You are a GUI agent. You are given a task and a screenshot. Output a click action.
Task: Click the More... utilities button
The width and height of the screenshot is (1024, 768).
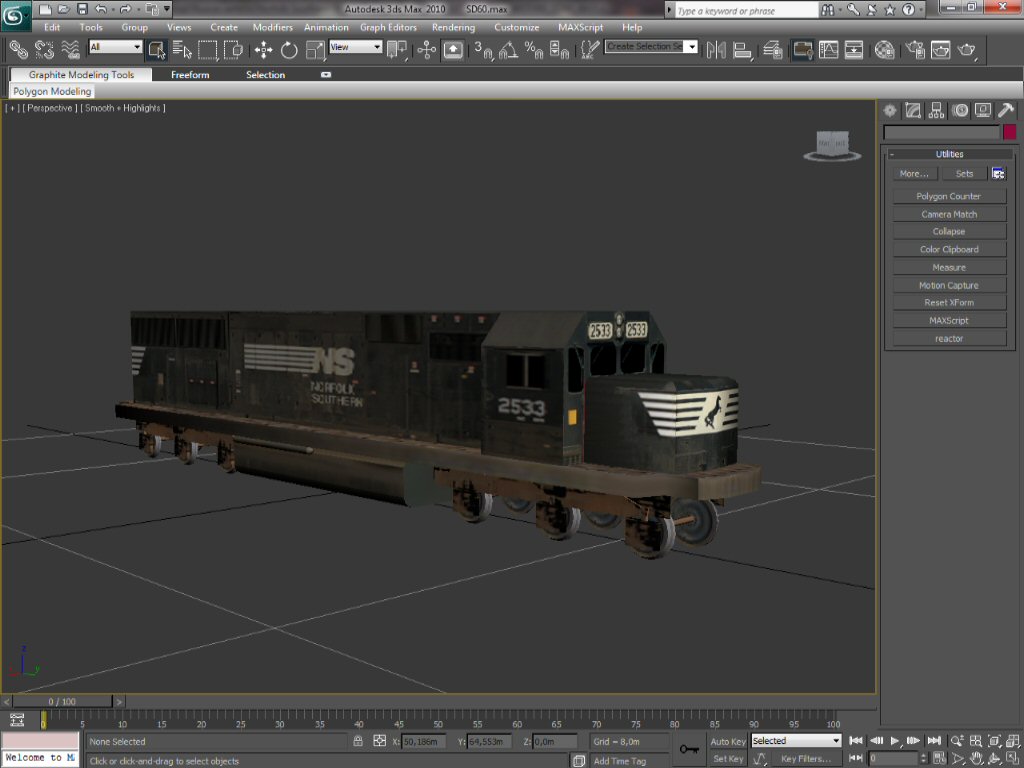click(x=914, y=174)
